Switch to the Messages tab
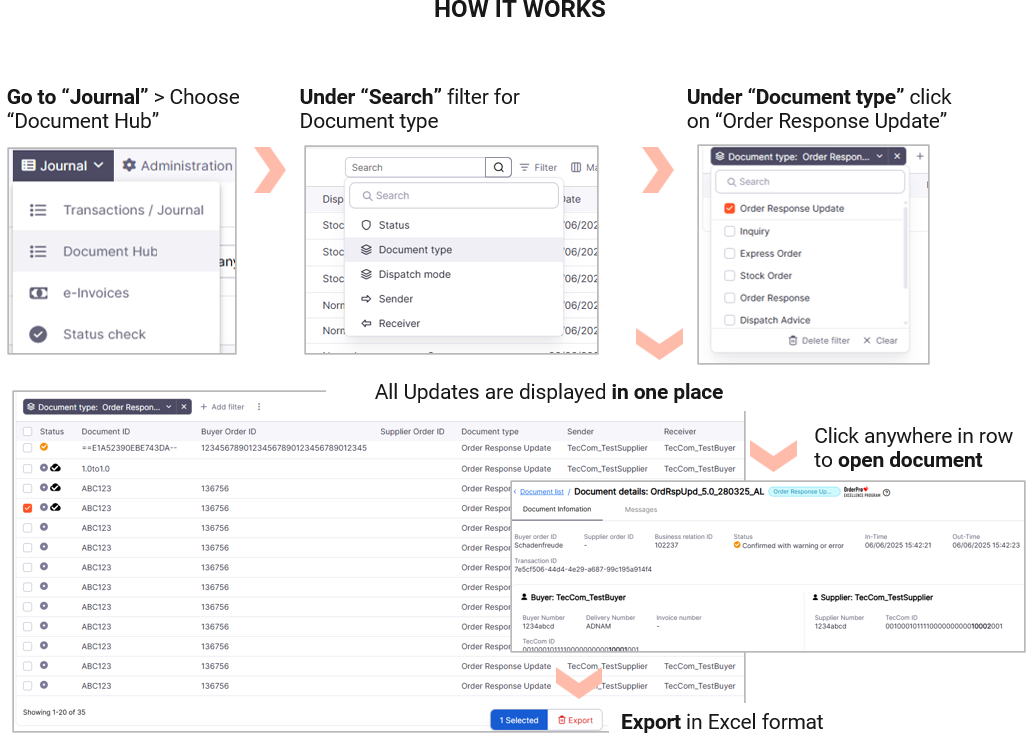Image resolution: width=1033 pixels, height=736 pixels. point(640,509)
